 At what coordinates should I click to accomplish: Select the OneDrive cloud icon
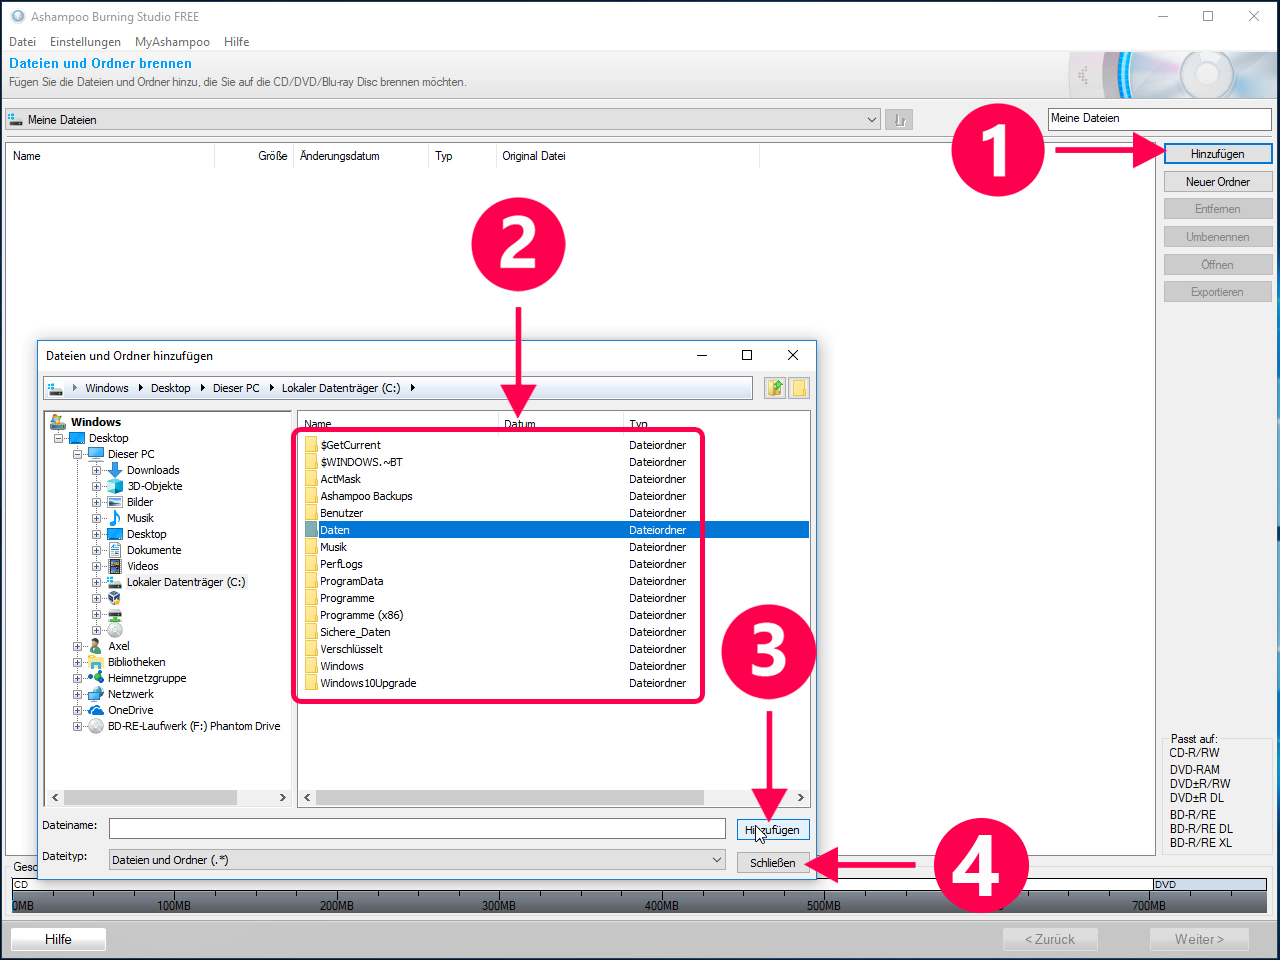coord(96,710)
